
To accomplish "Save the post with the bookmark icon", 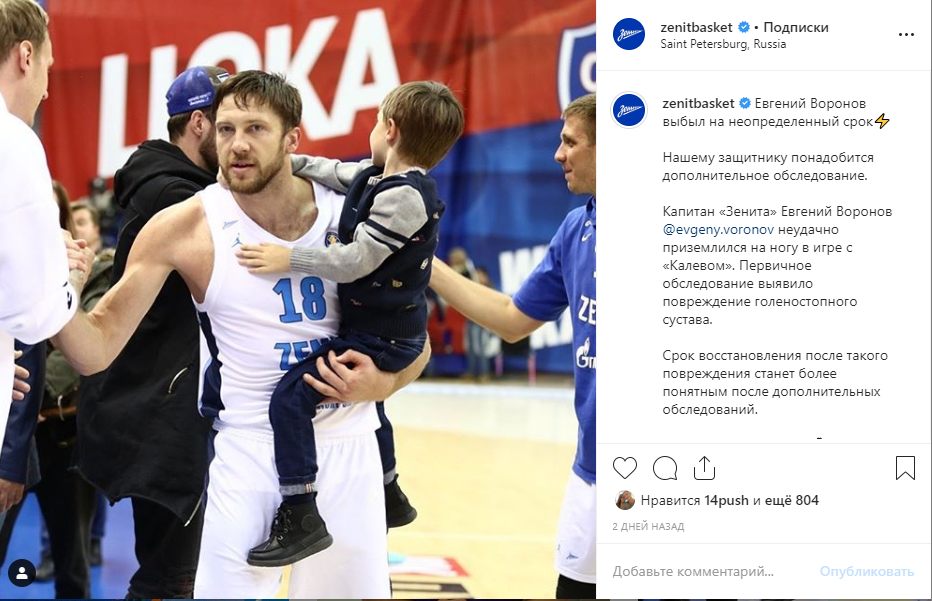I will 905,468.
